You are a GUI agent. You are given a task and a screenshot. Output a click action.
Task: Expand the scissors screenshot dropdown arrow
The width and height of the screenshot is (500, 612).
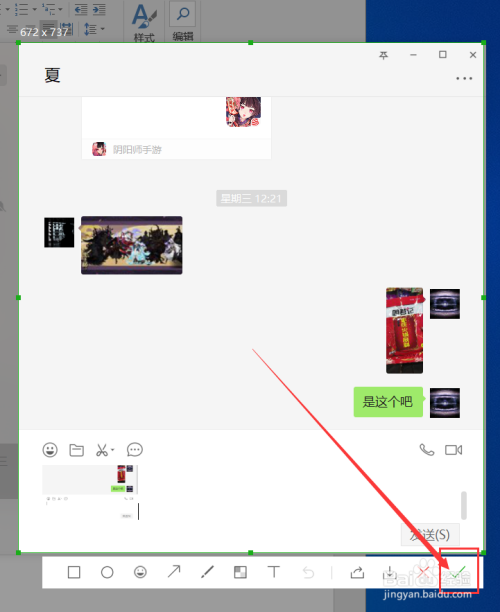pyautogui.click(x=112, y=450)
